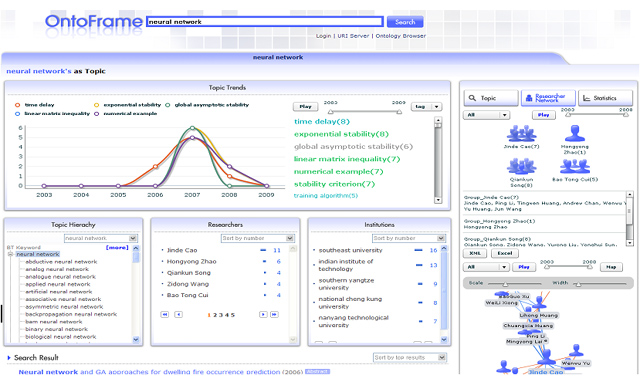Select researcher Zidong Wang
640x392 pixels.
188,284
